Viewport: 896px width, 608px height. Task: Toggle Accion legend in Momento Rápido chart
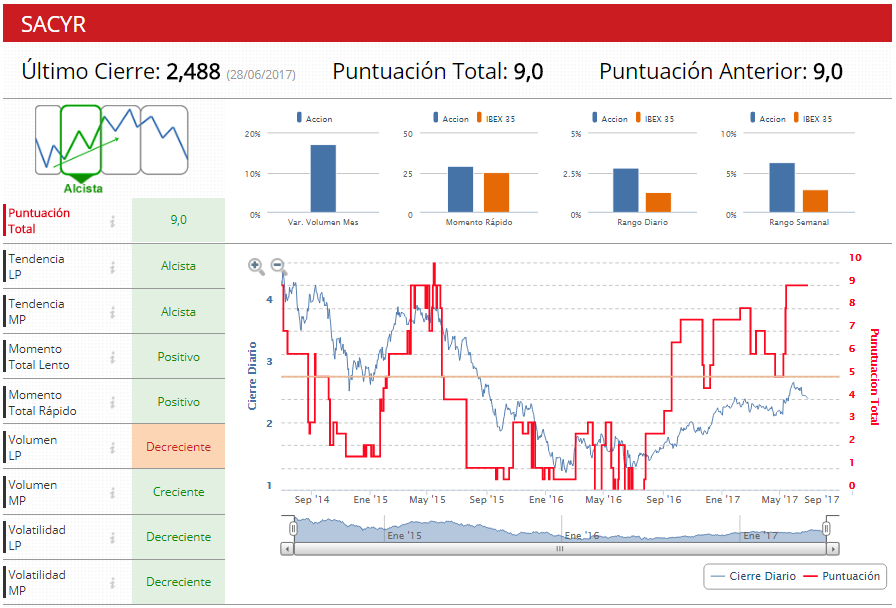click(451, 118)
